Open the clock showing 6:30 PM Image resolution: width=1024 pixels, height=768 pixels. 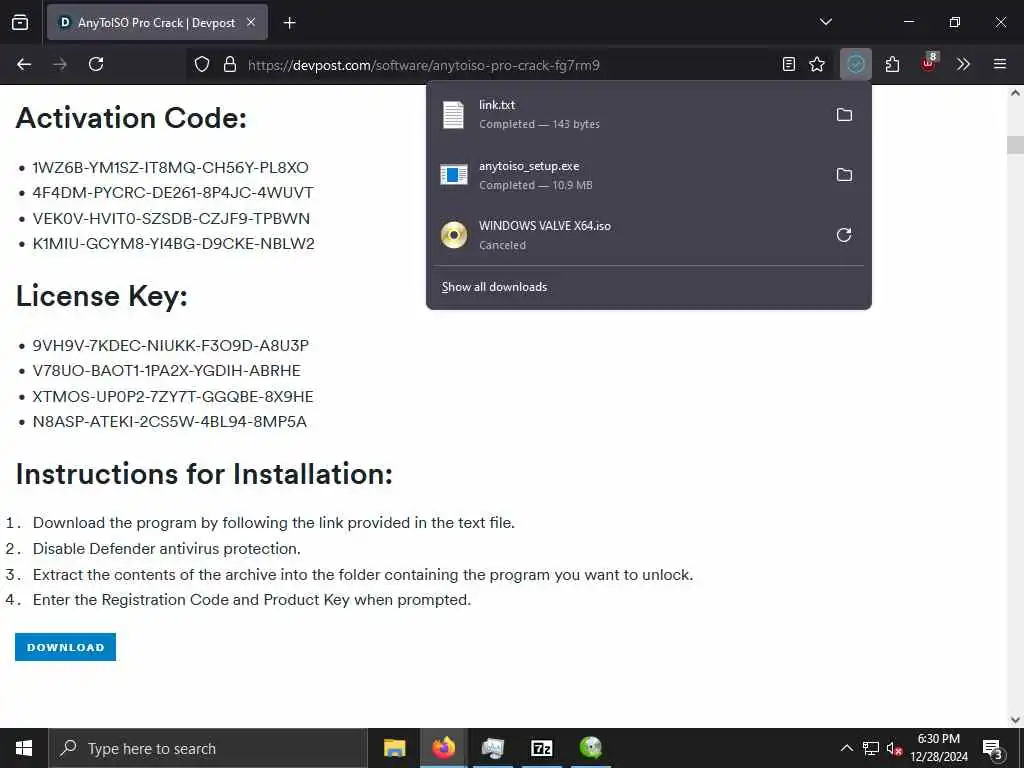click(939, 748)
